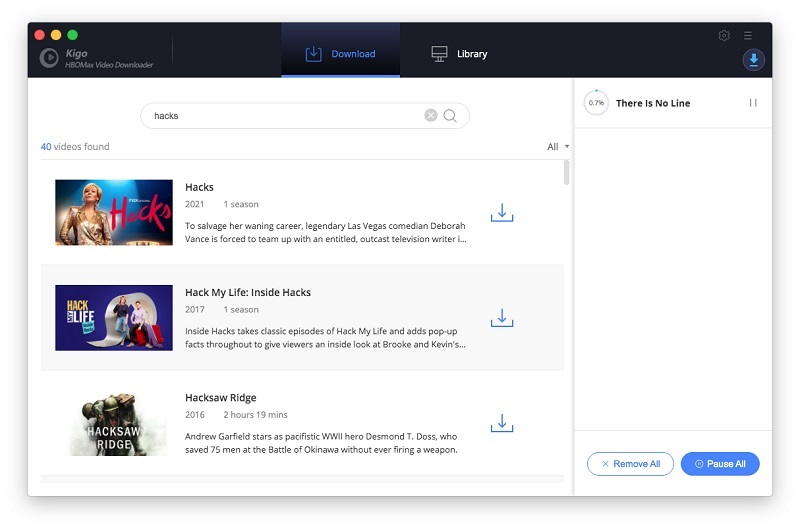Pause the There Is No Line download
This screenshot has height=529, width=800.
pyautogui.click(x=753, y=103)
